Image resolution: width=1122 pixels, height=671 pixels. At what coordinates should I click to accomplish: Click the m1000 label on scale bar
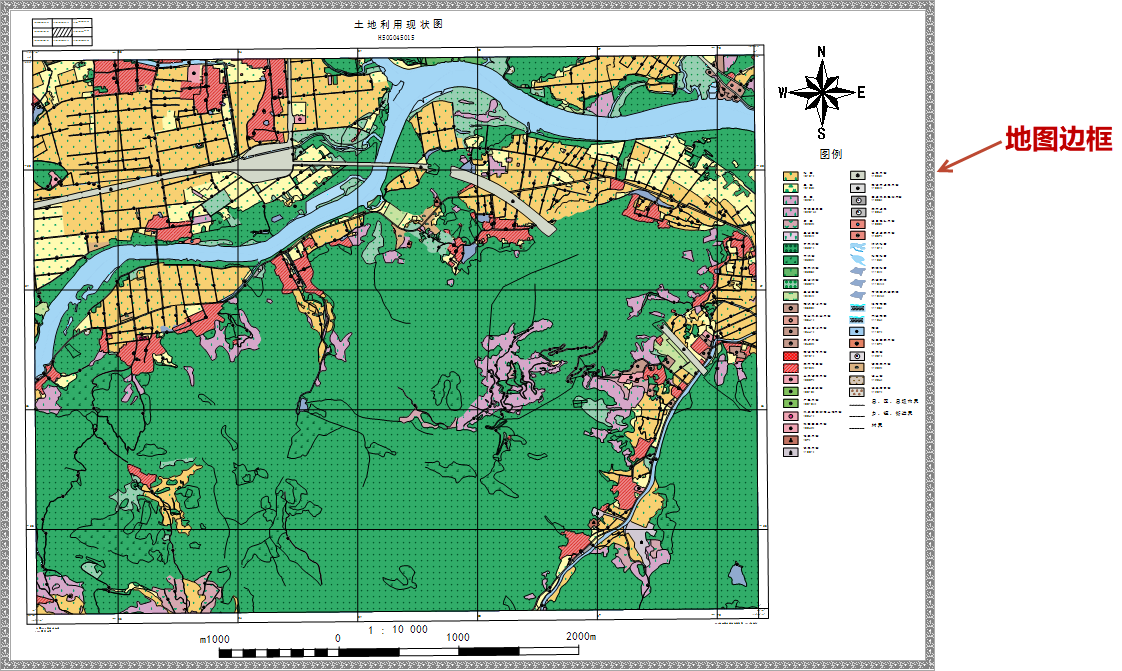click(214, 639)
